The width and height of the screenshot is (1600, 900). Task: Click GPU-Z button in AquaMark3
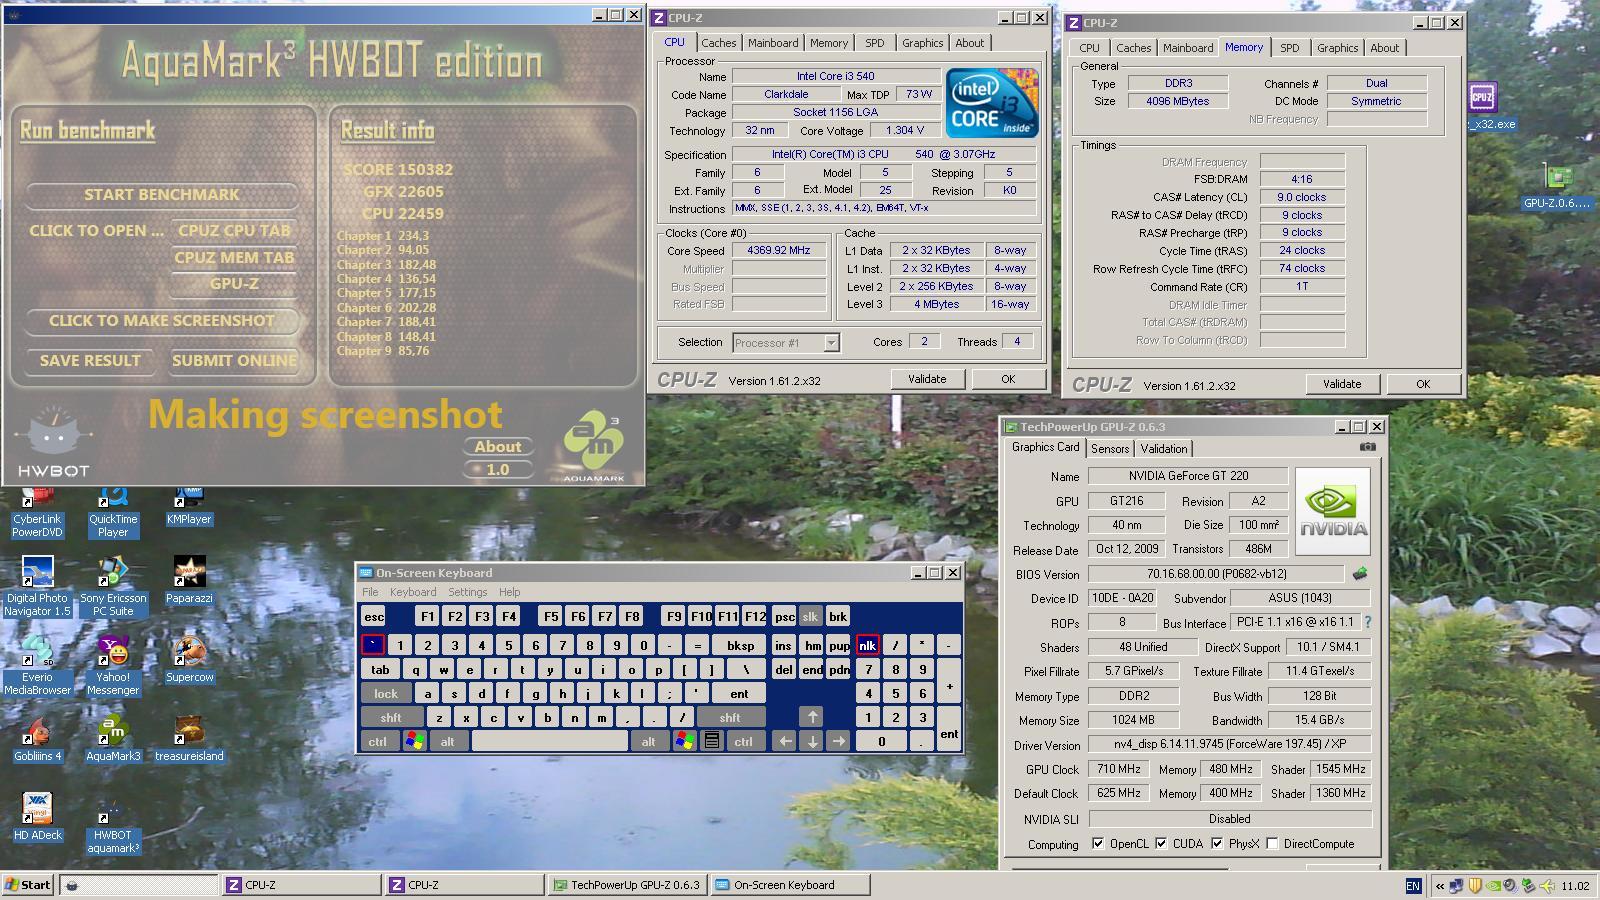(234, 284)
